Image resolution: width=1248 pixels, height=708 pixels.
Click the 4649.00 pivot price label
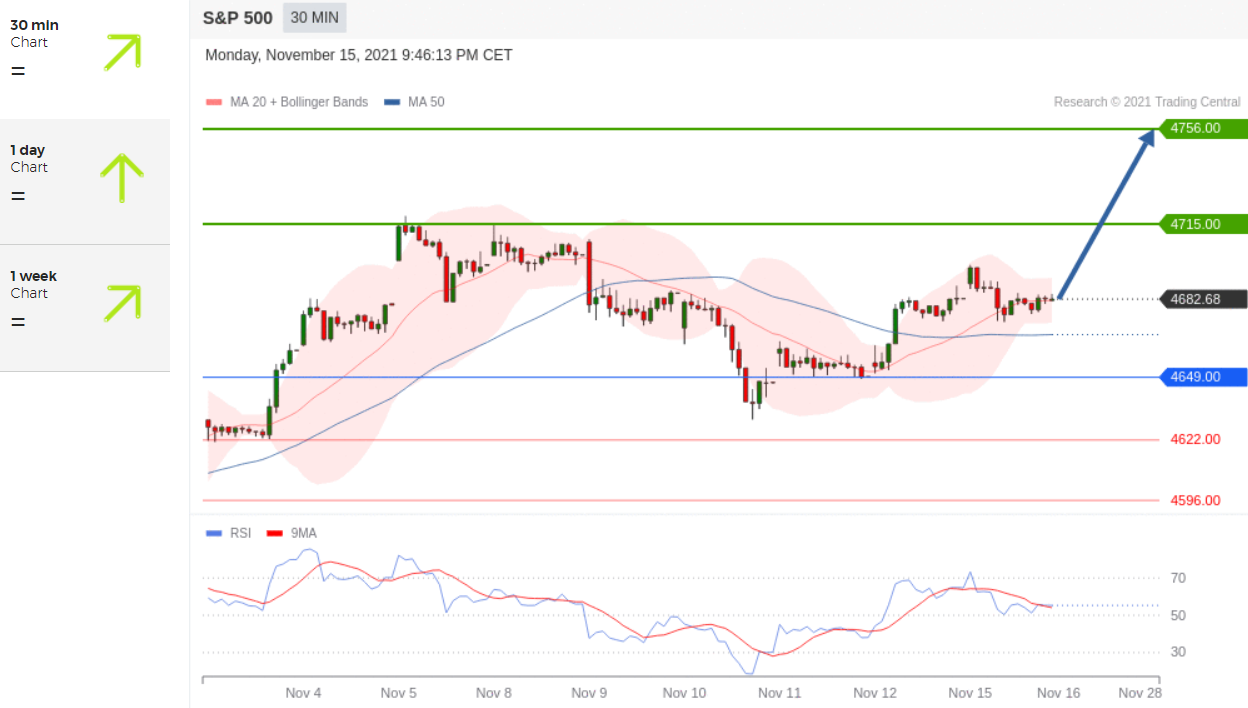point(1203,377)
